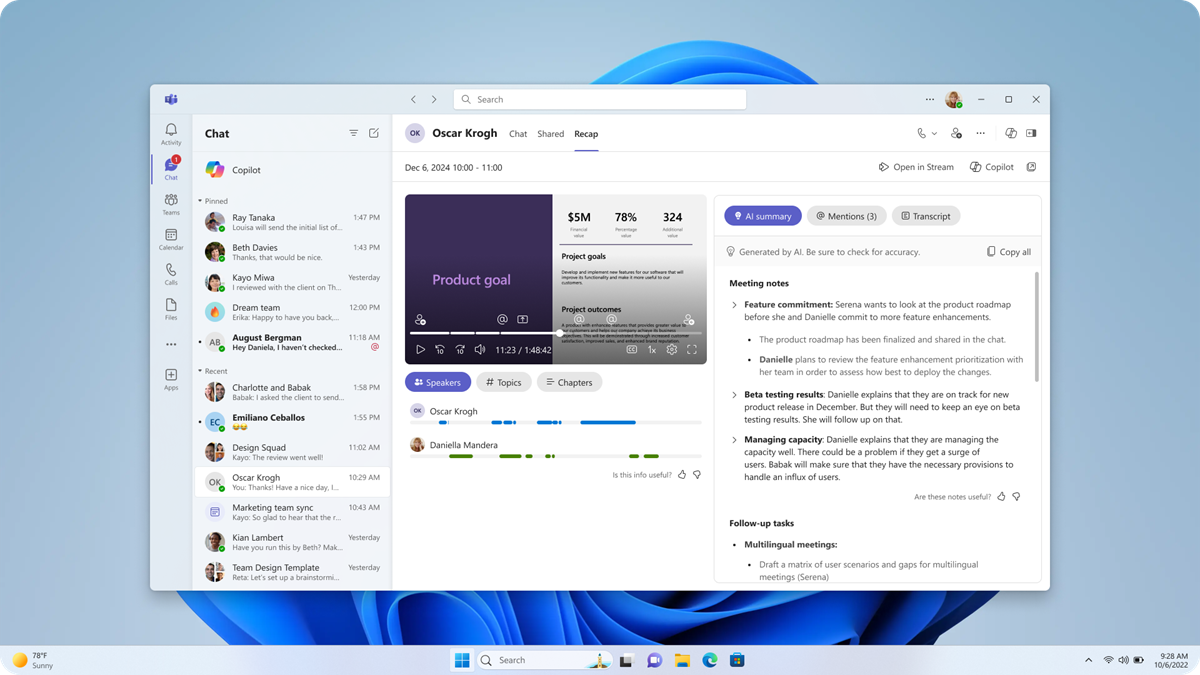
Task: Mute the recording volume speaker icon
Action: coord(480,350)
